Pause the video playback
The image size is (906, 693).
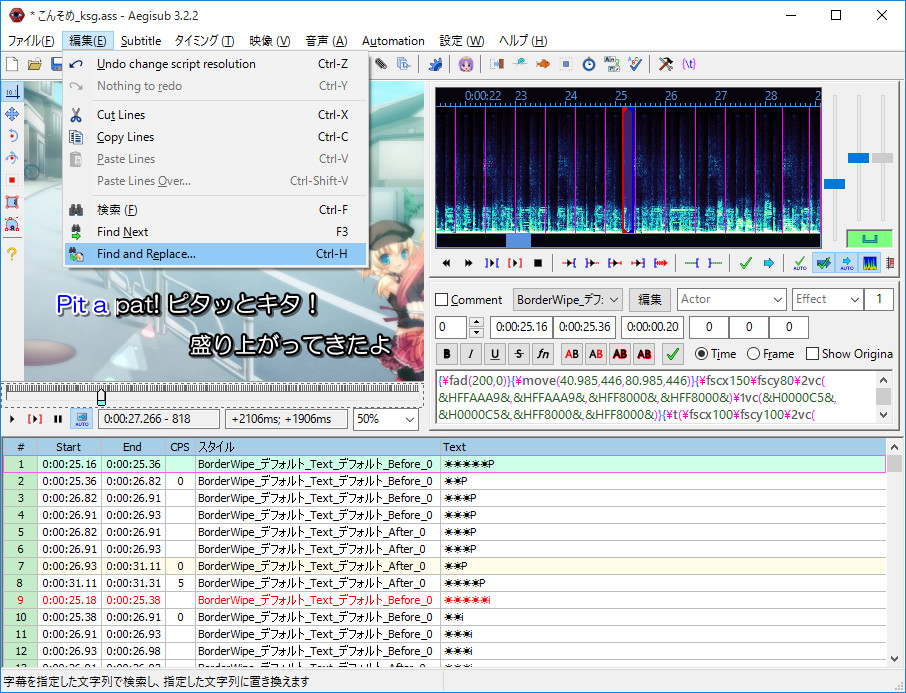click(58, 418)
